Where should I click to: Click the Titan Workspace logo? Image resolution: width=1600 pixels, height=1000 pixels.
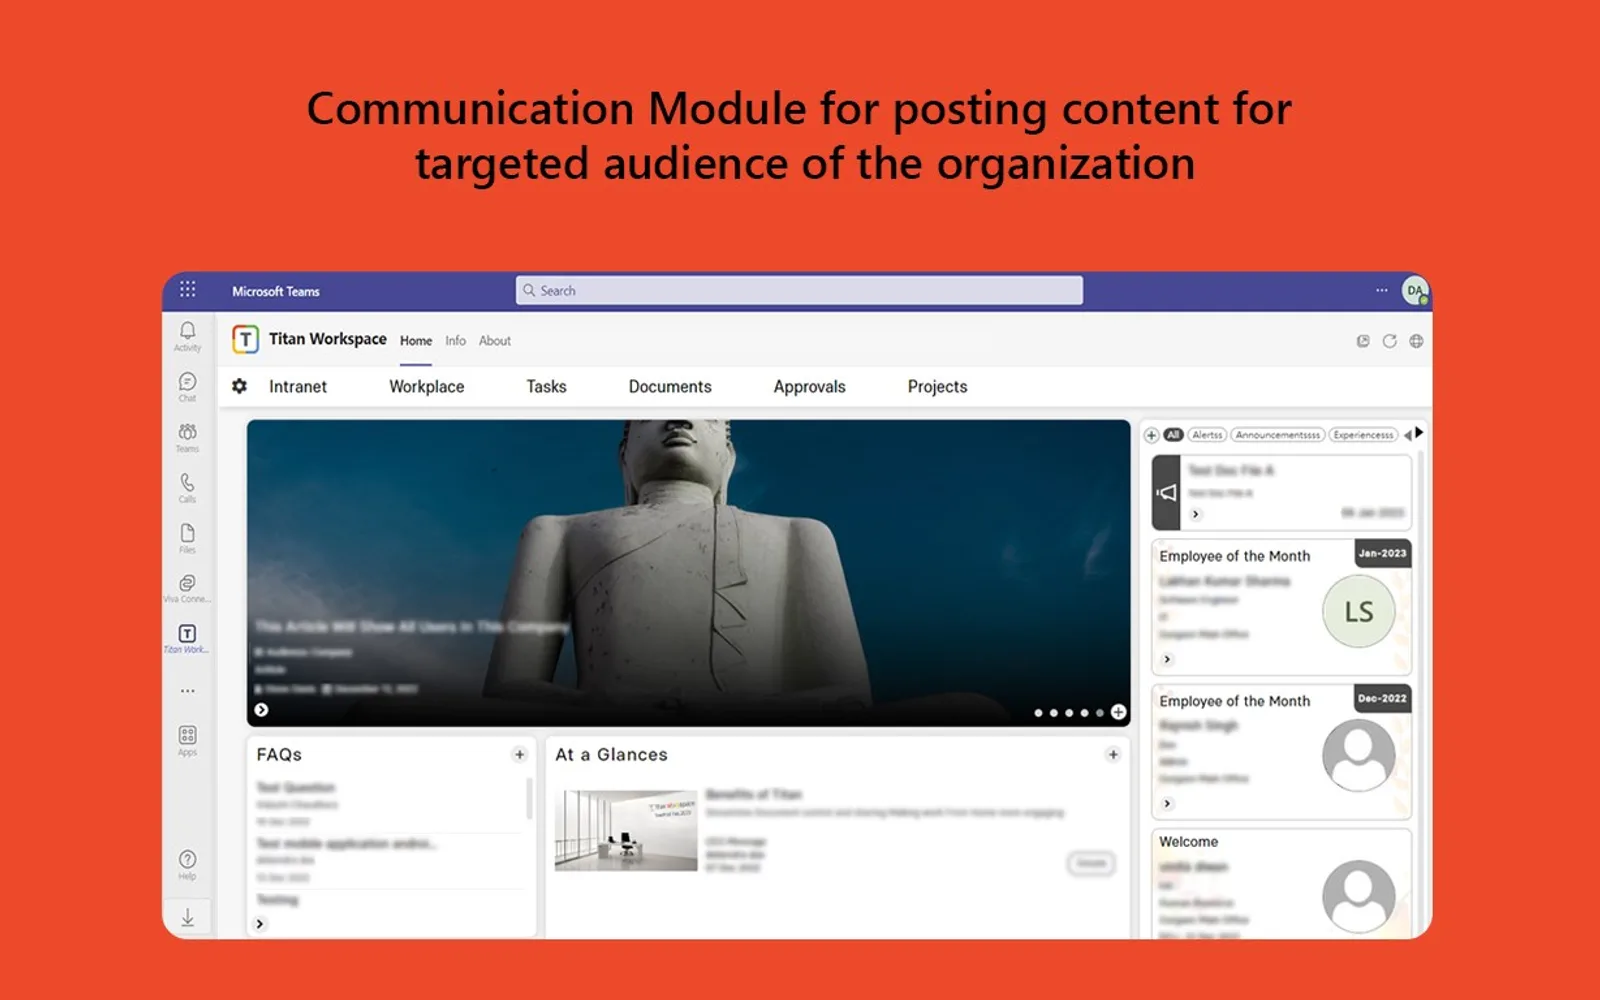(245, 339)
